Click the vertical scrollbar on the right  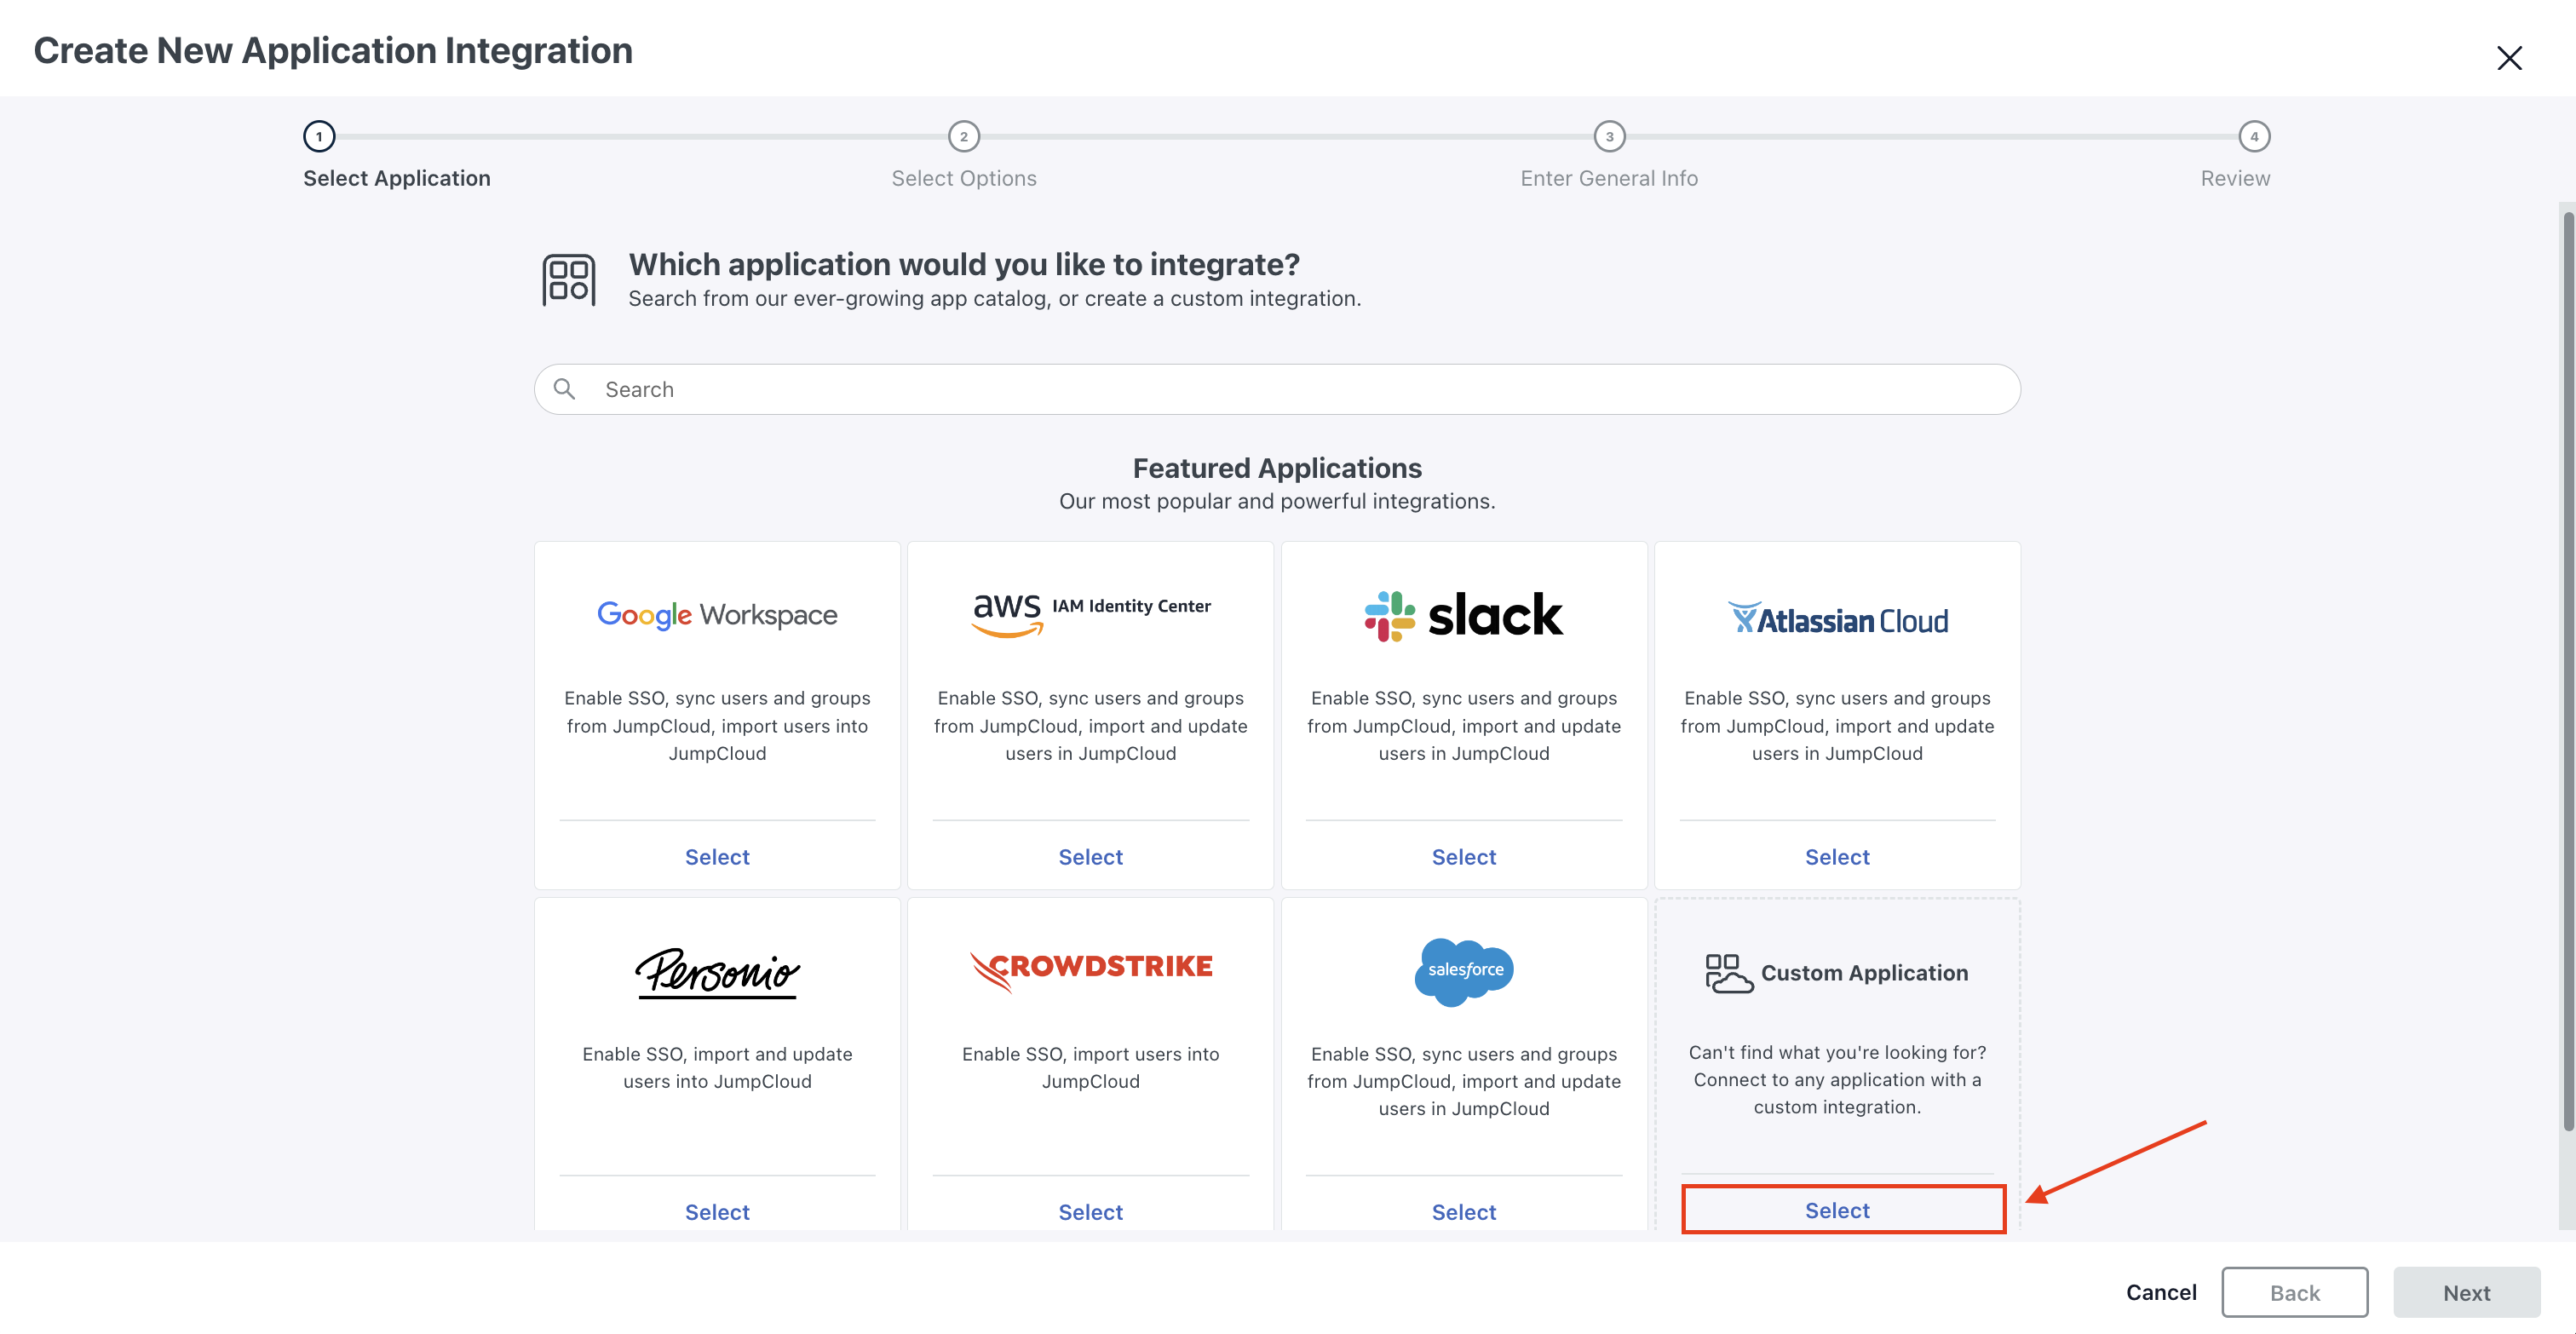coord(2567,670)
